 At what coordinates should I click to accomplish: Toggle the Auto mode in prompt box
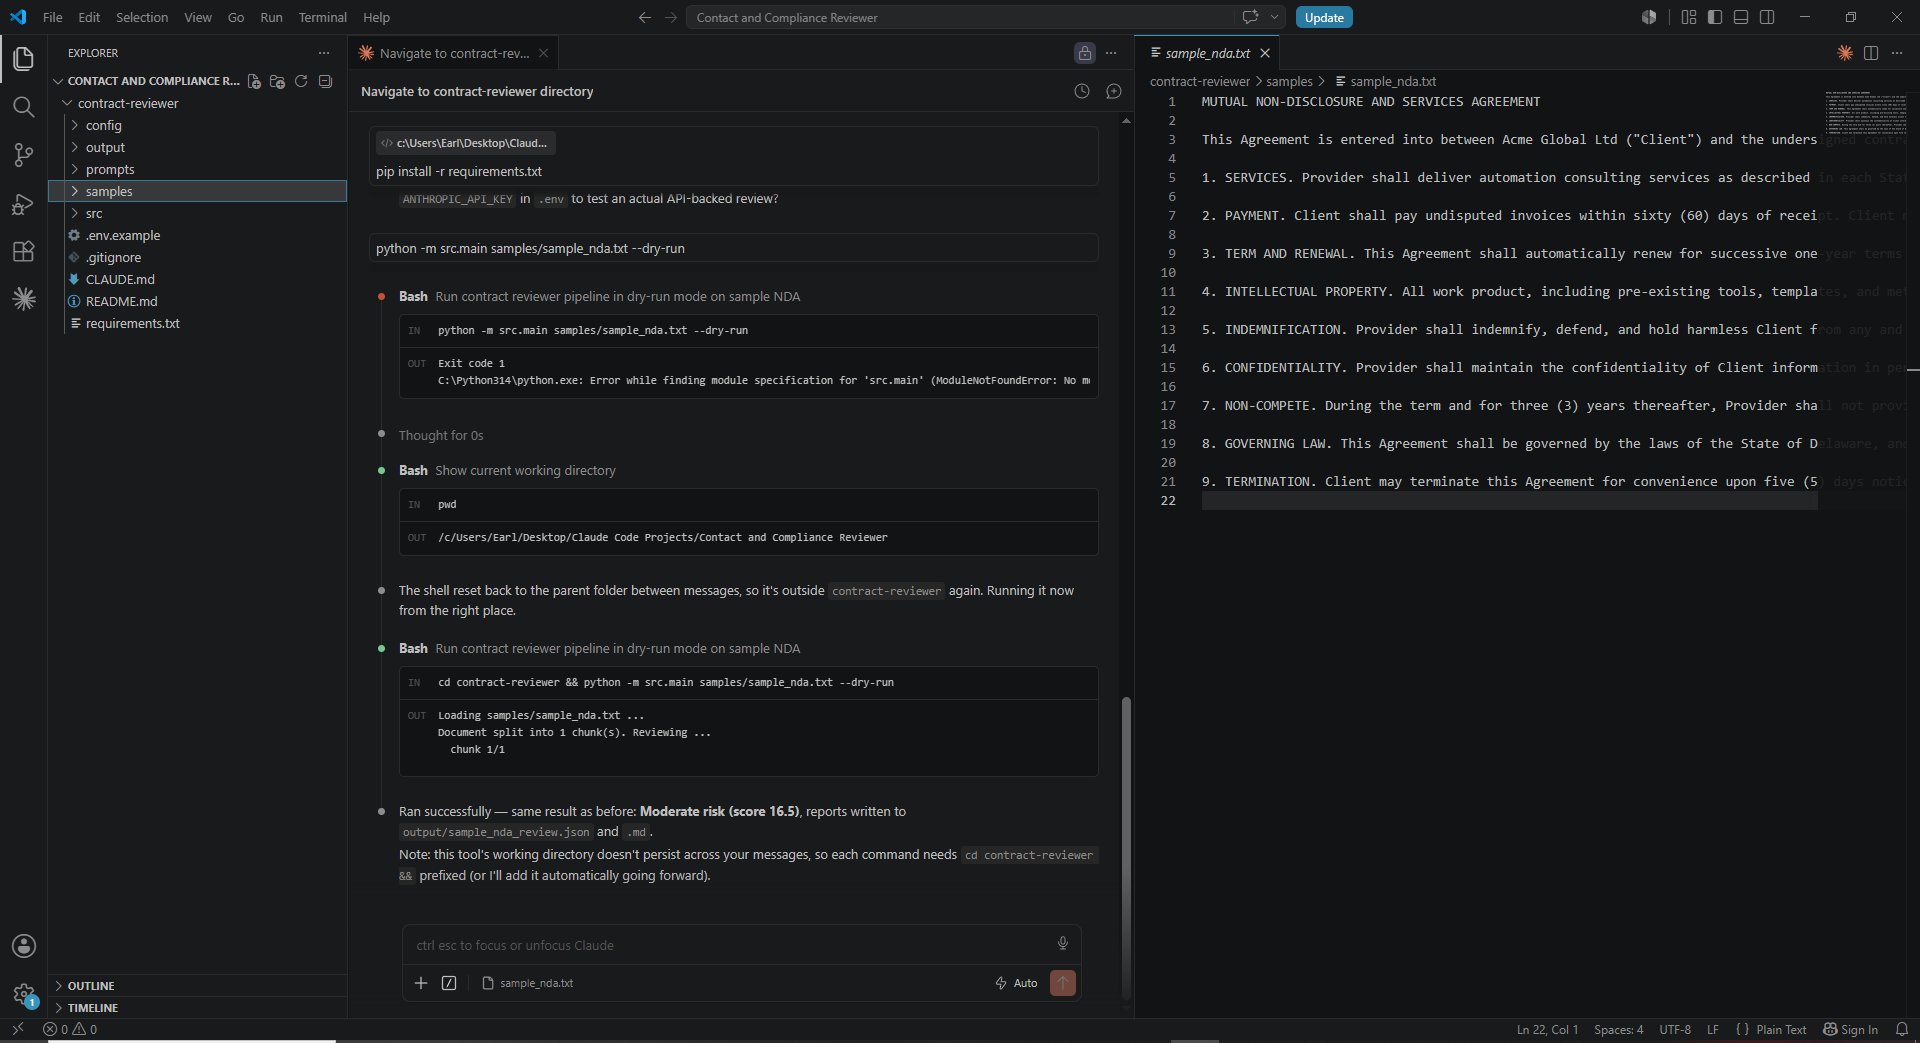tap(1016, 983)
